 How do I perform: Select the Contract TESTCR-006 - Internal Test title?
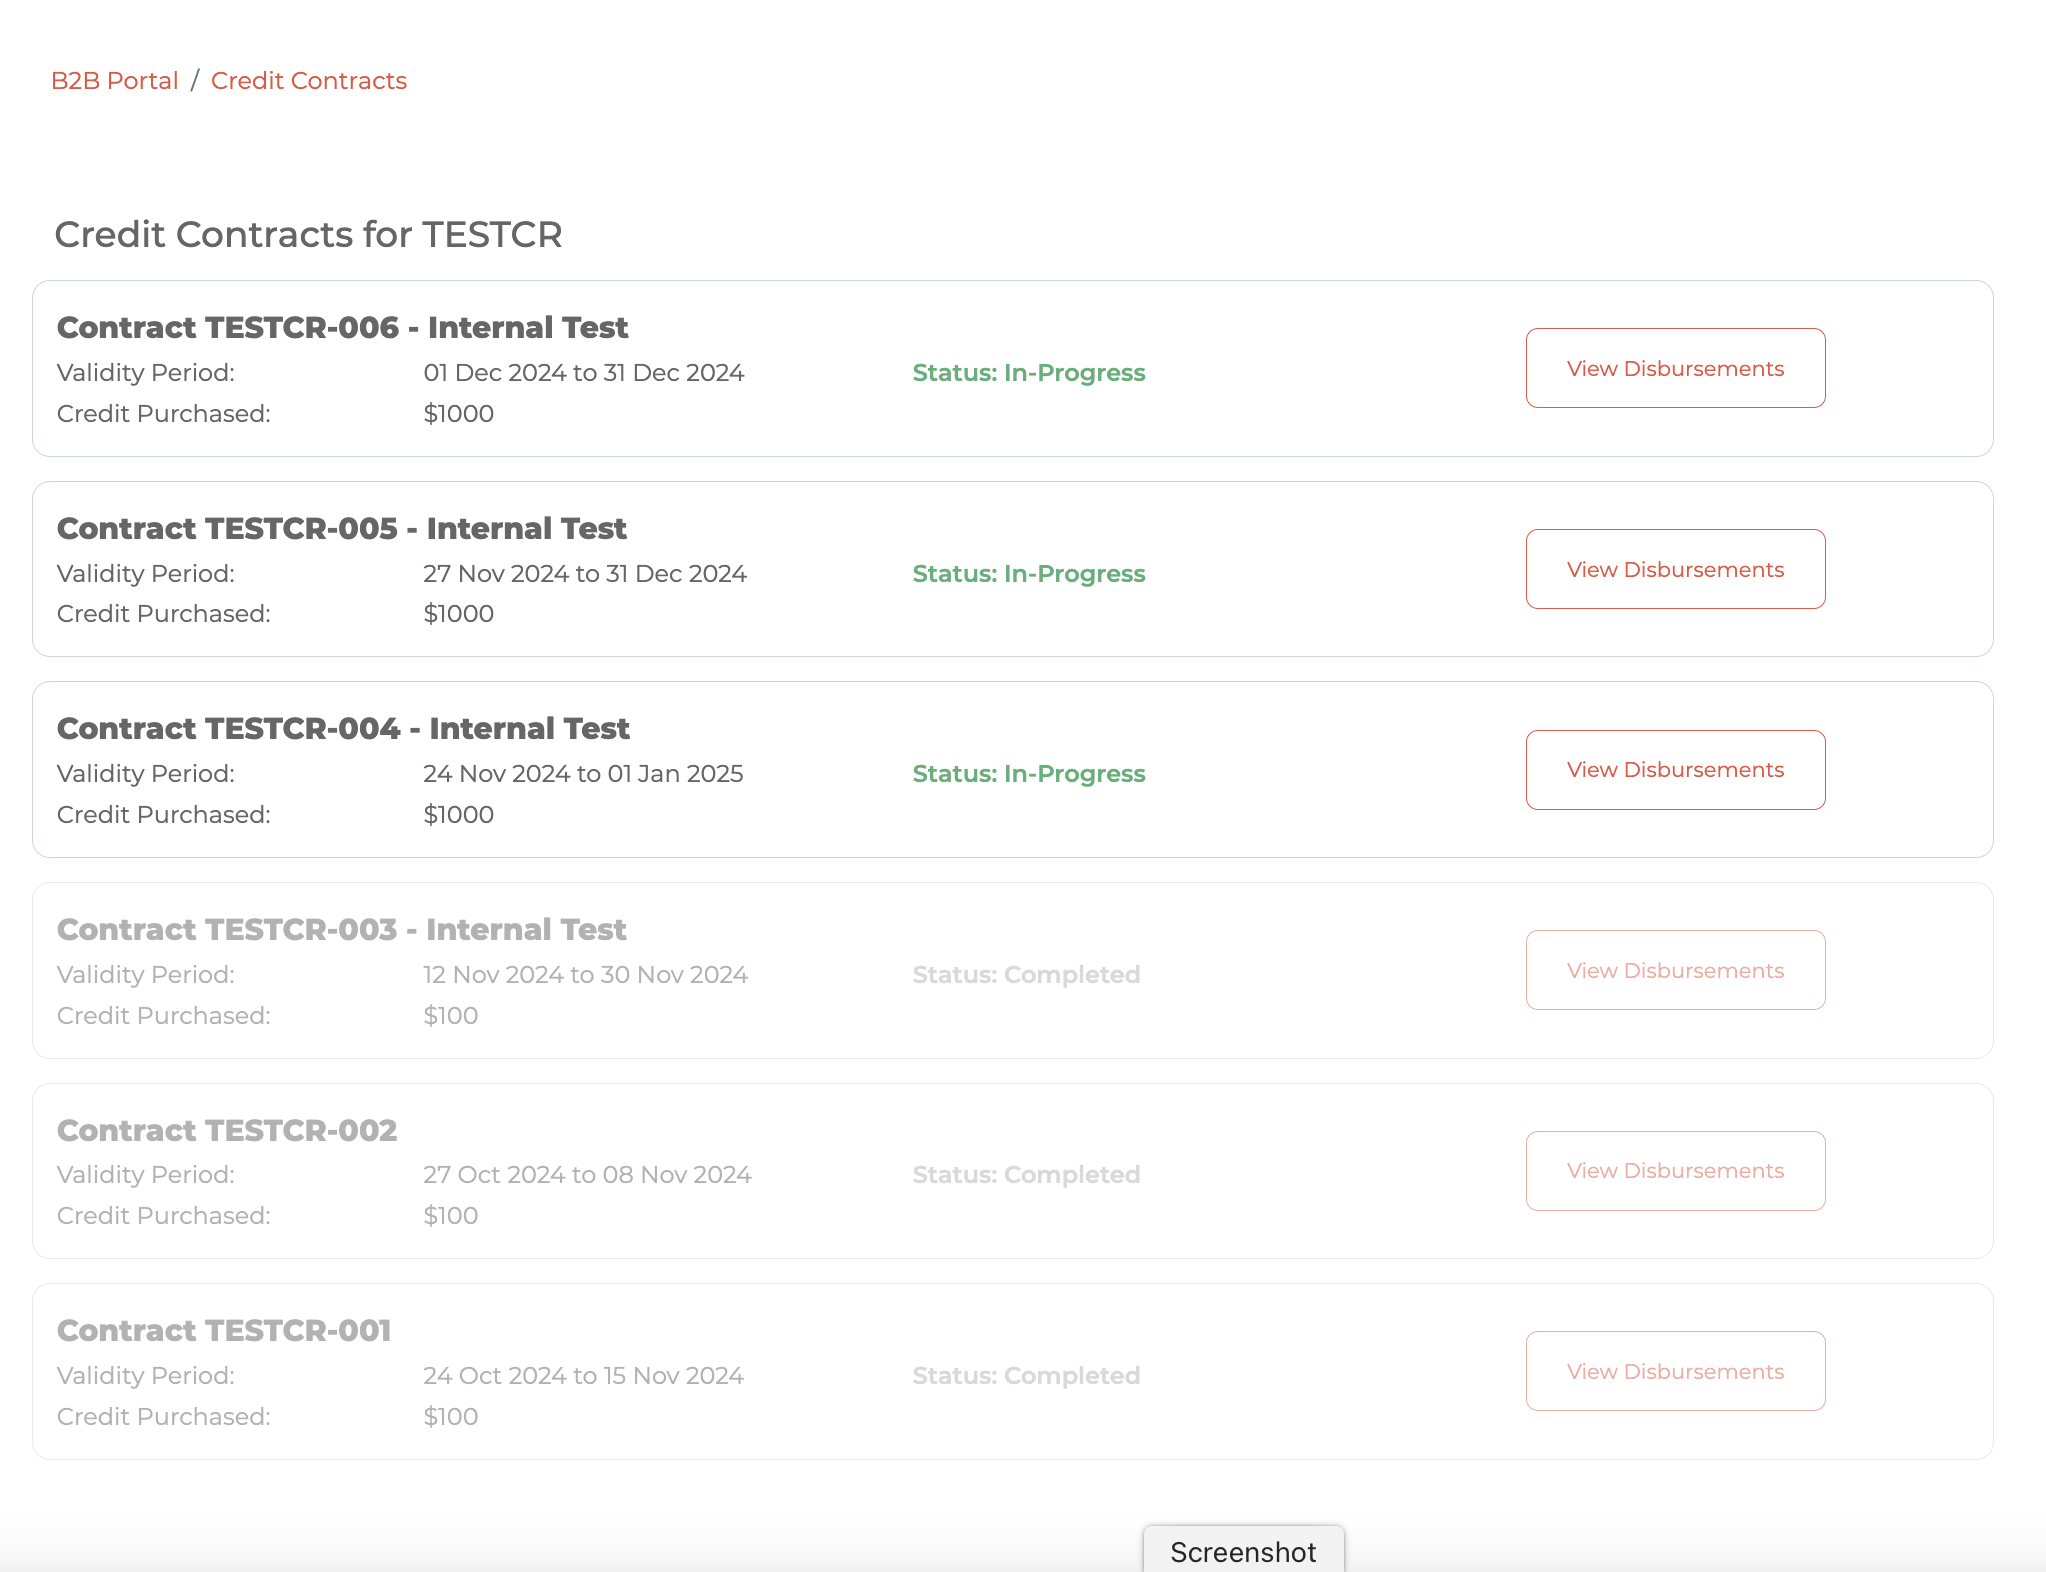pyautogui.click(x=342, y=328)
